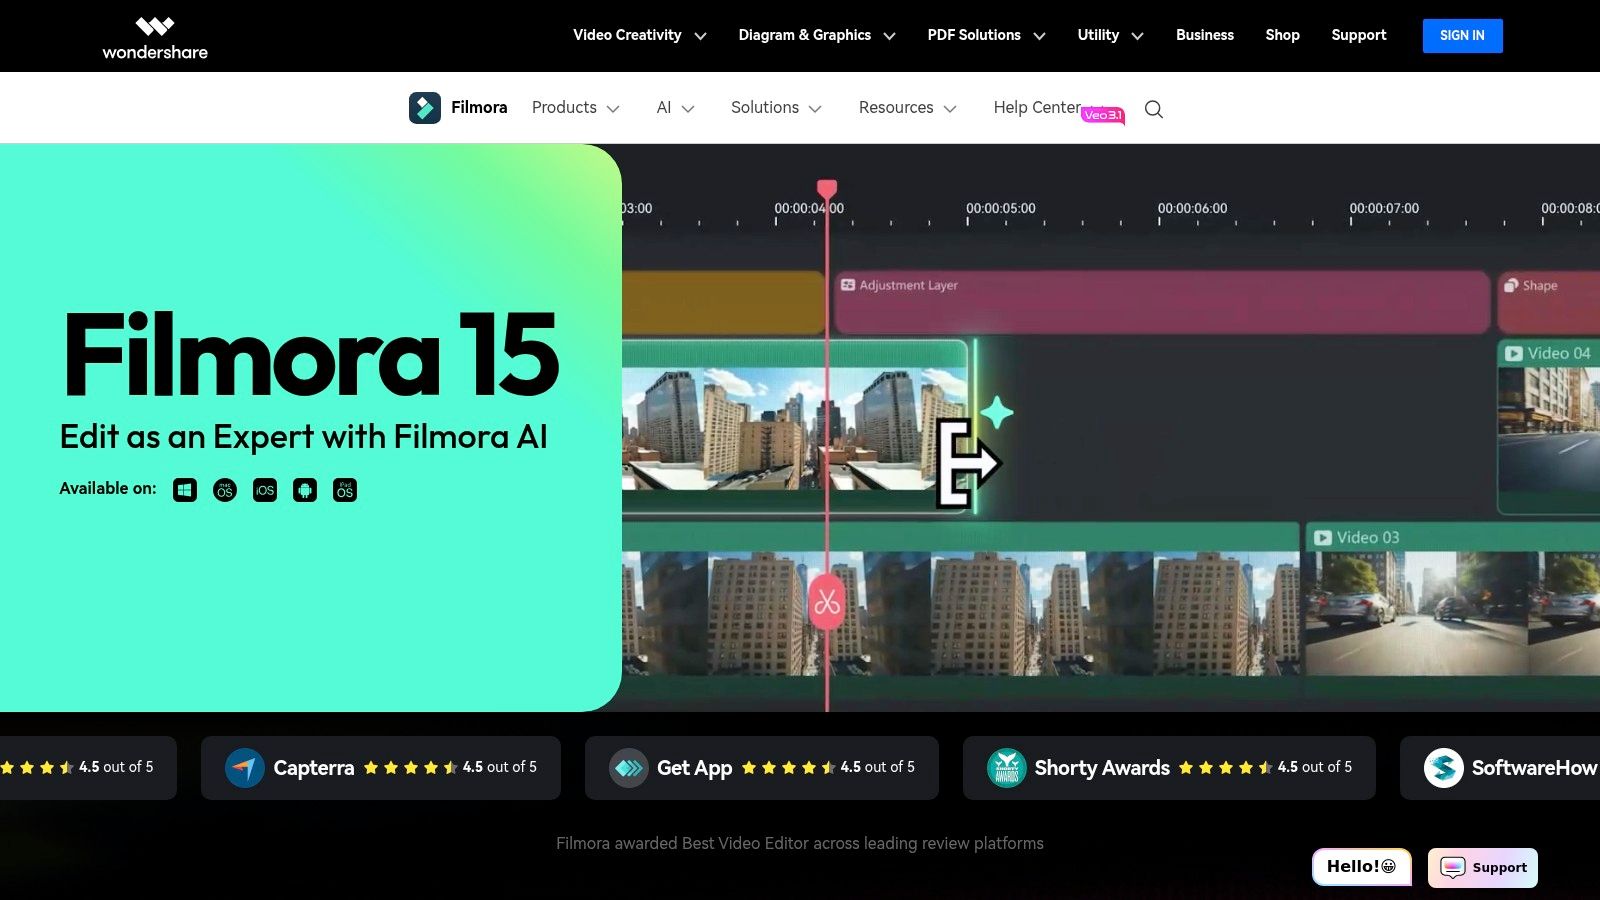Viewport: 1600px width, 900px height.
Task: Click the Android availability icon
Action: pyautogui.click(x=304, y=489)
